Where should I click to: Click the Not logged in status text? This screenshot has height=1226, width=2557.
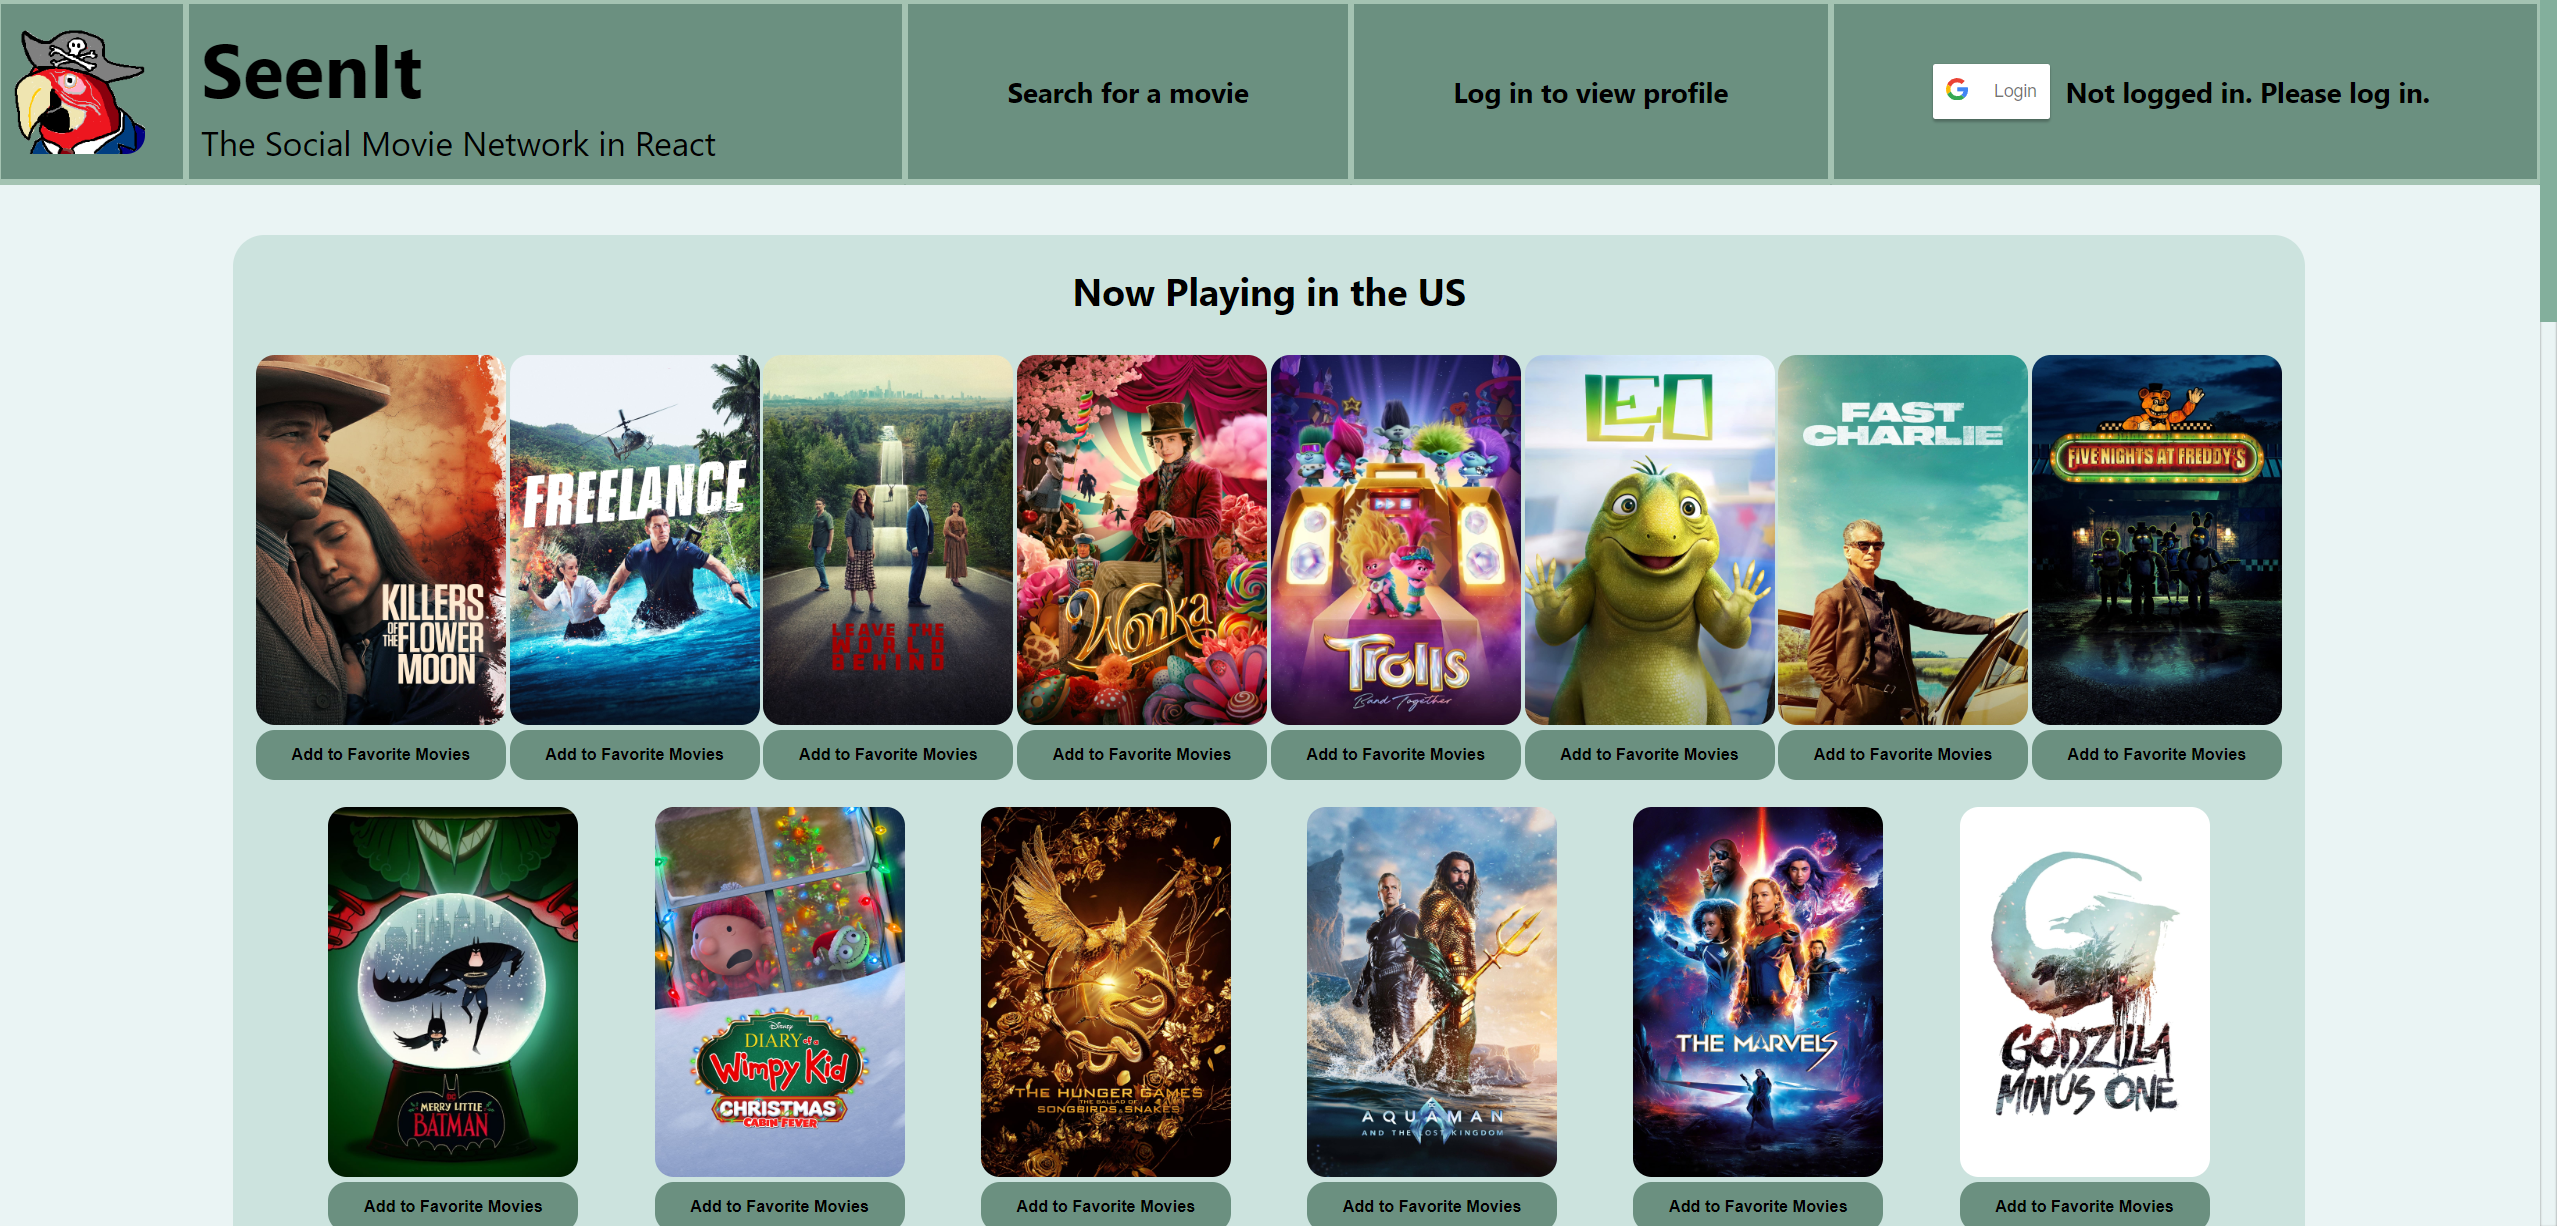click(2247, 93)
